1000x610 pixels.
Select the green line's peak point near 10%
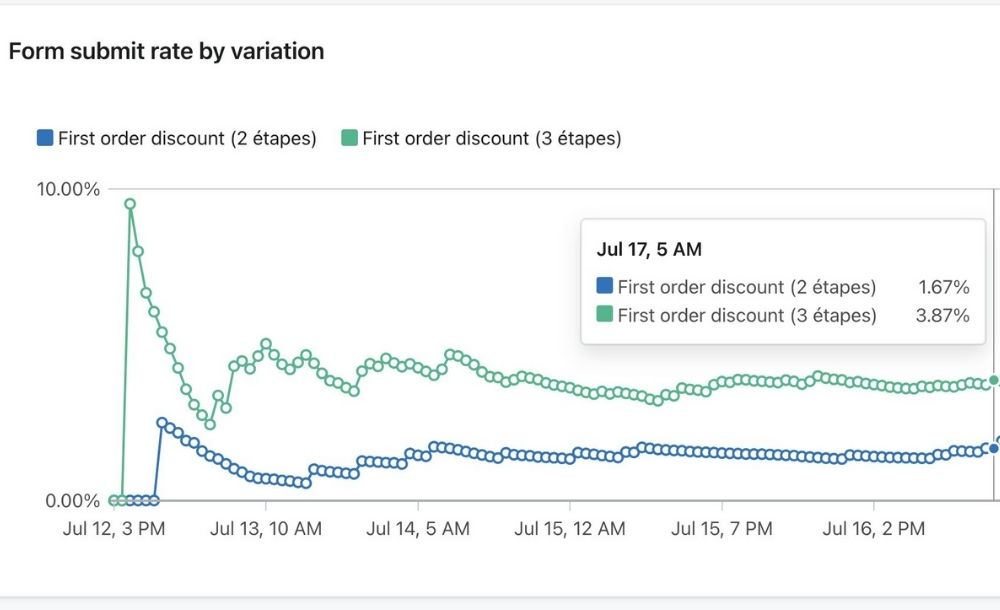[x=130, y=204]
